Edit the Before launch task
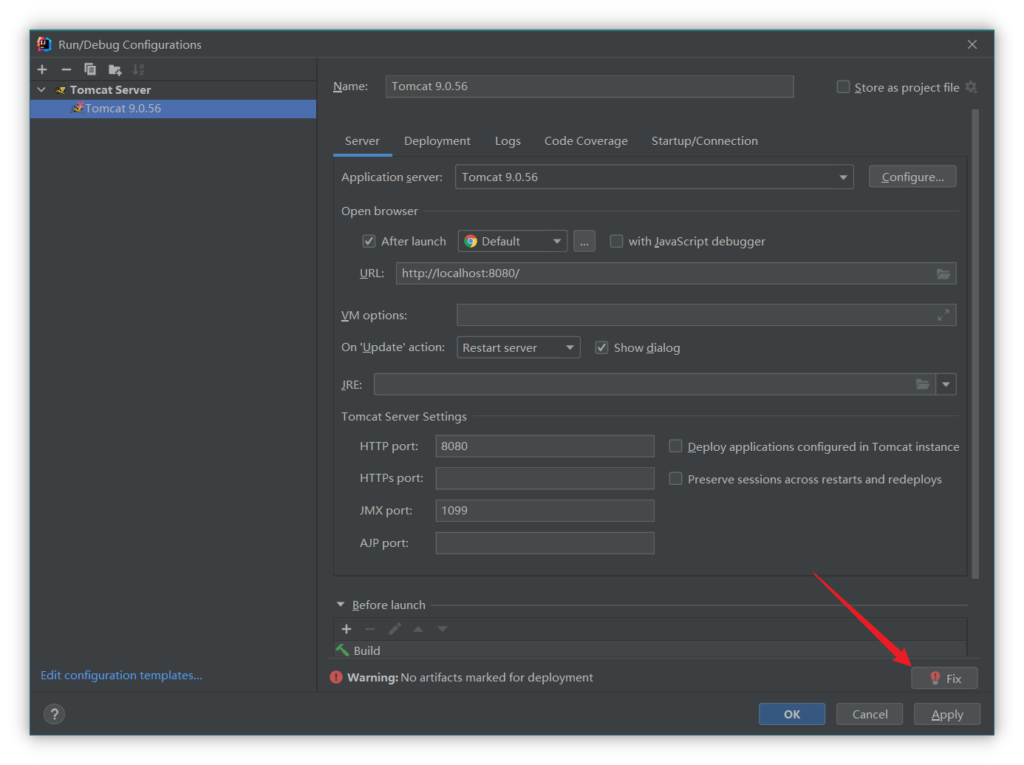 [394, 629]
